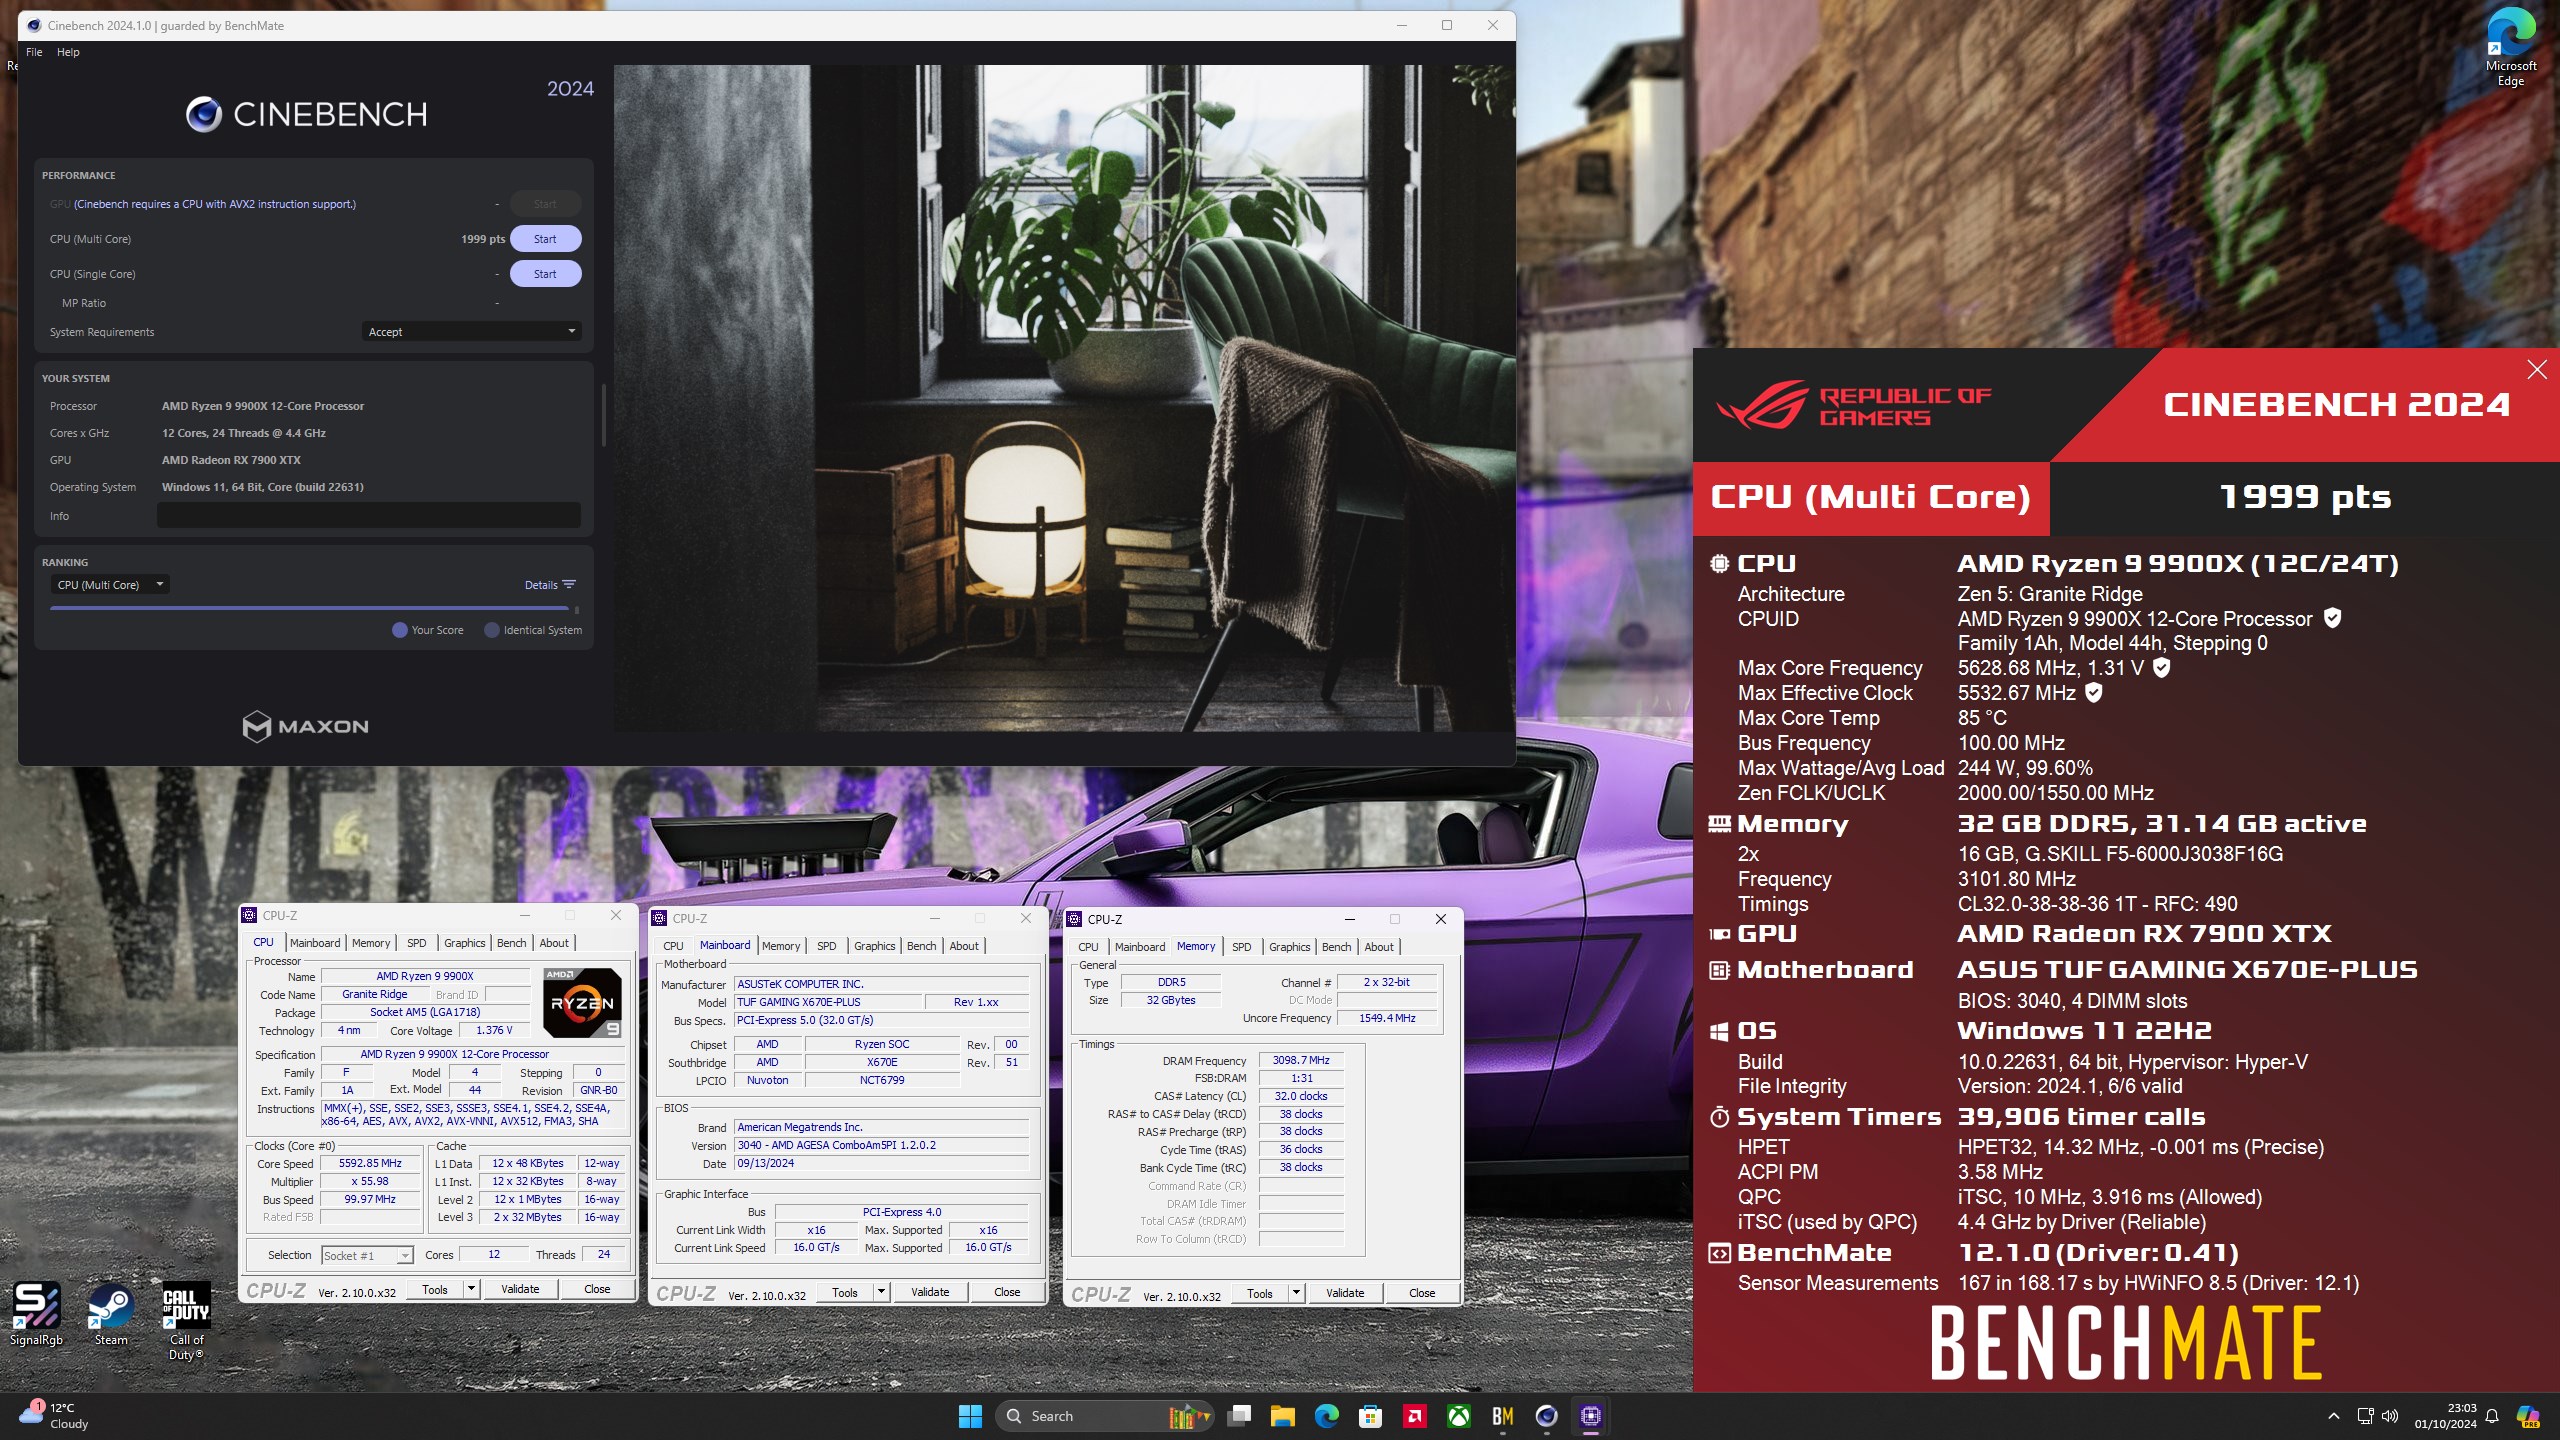The width and height of the screenshot is (2560, 1440).
Task: Open the Call of Duty desktop shortcut
Action: [186, 1320]
